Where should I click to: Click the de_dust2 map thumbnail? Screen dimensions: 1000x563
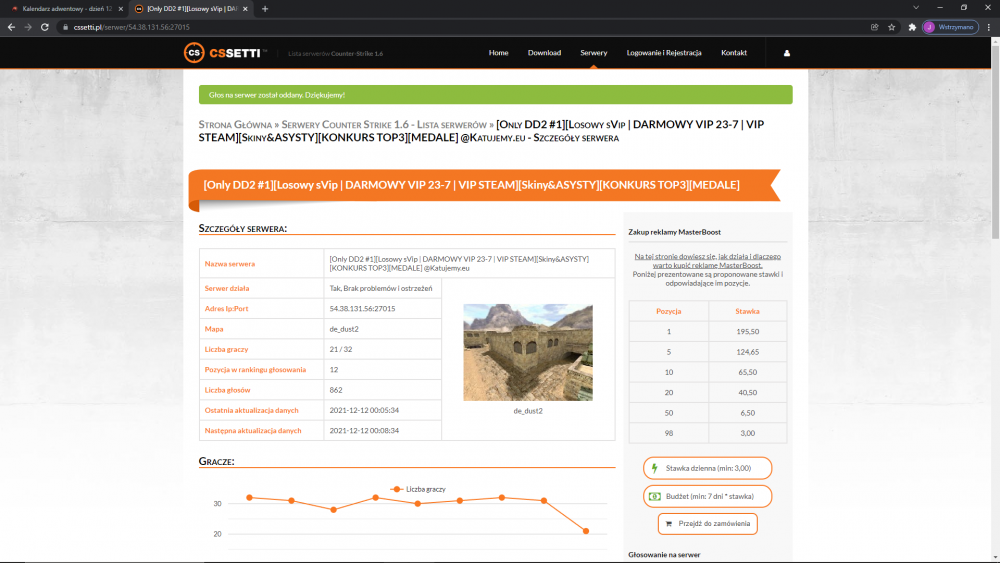(527, 352)
